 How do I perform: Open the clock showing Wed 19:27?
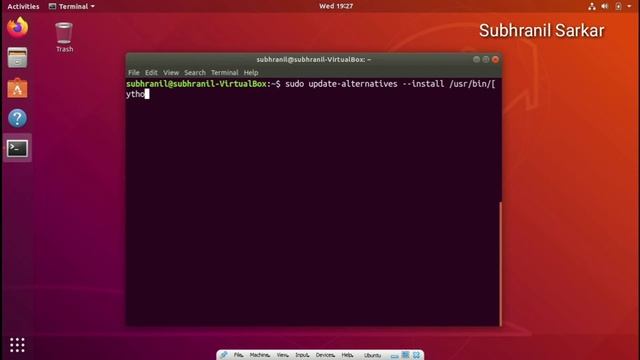336,6
